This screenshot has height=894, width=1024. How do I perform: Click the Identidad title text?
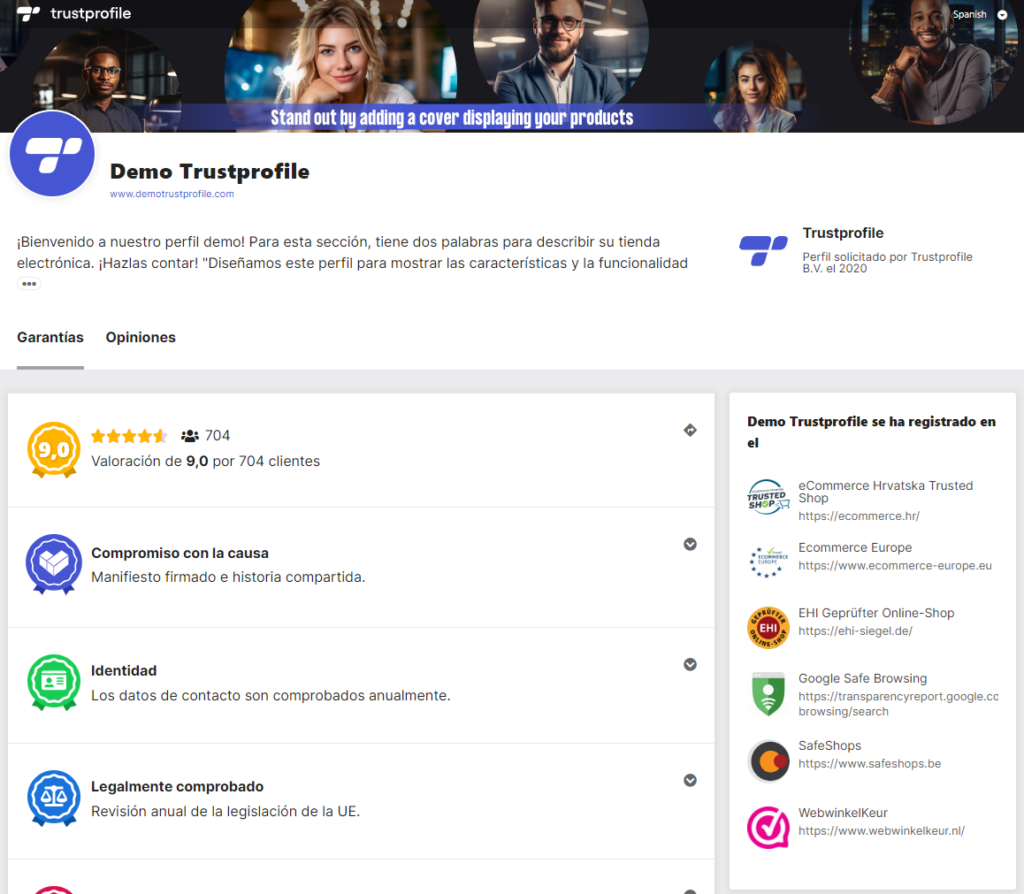click(x=123, y=671)
